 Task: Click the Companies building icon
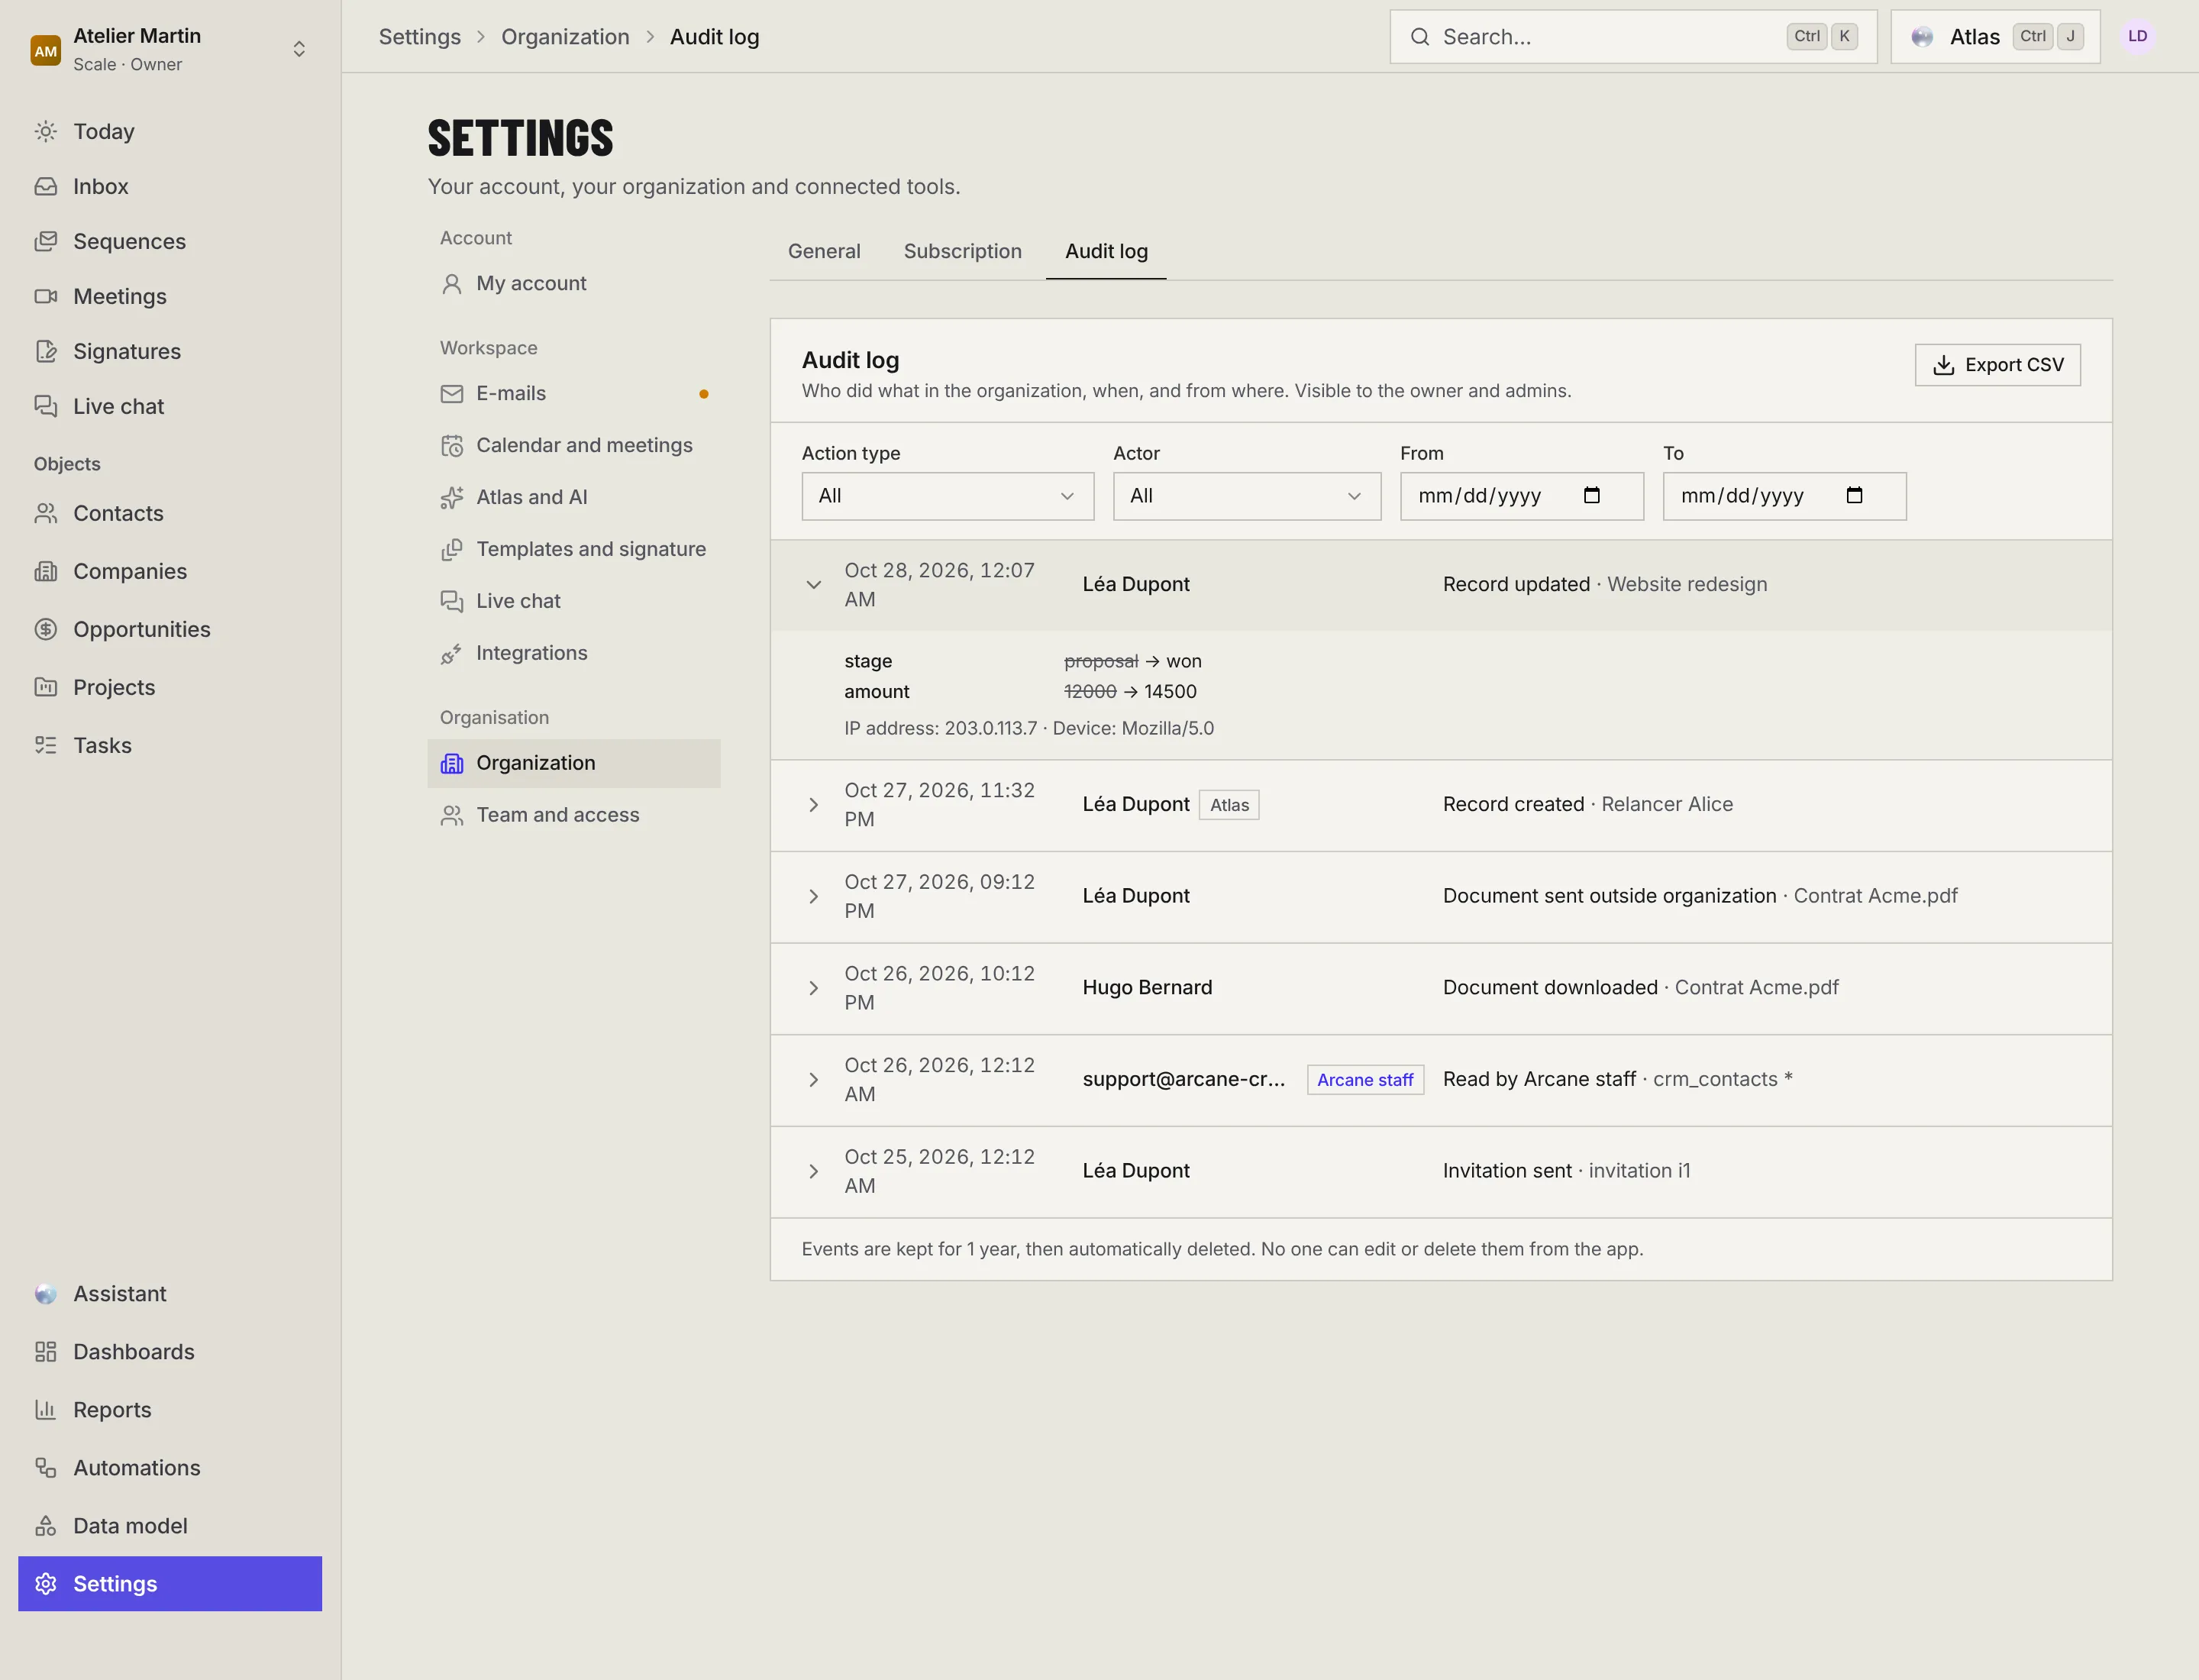46,571
